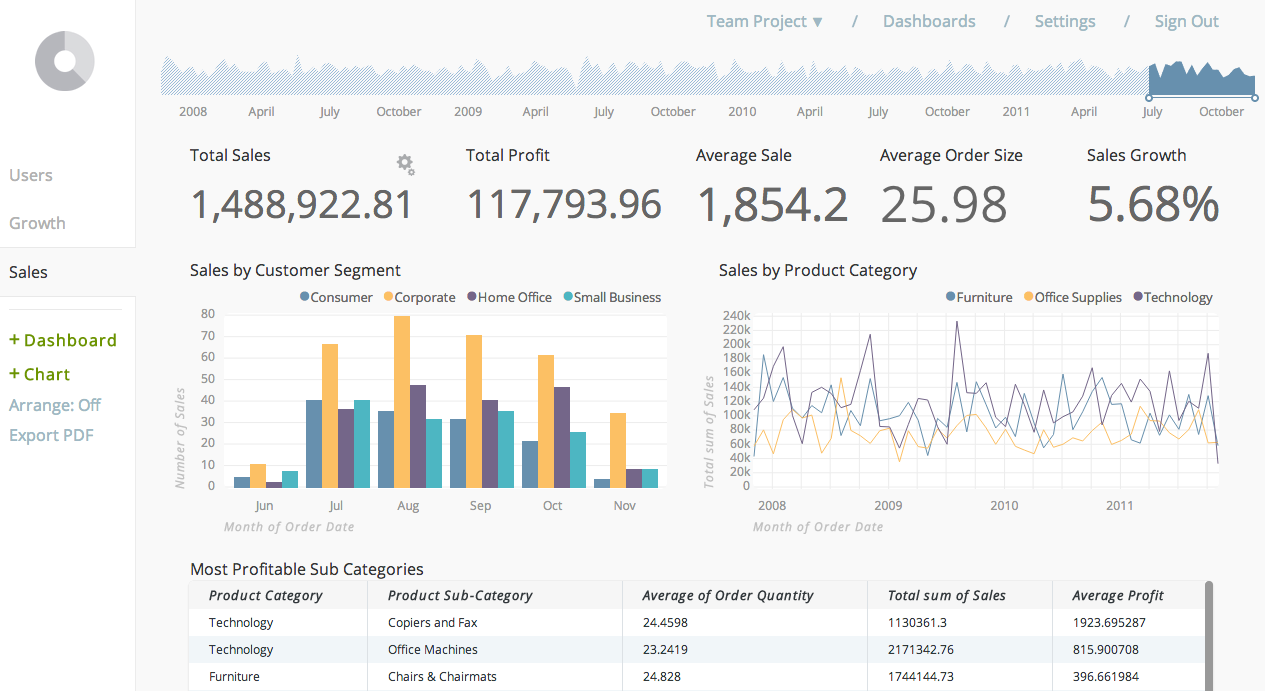1265x691 pixels.
Task: Click the Sign Out link
Action: tap(1186, 21)
